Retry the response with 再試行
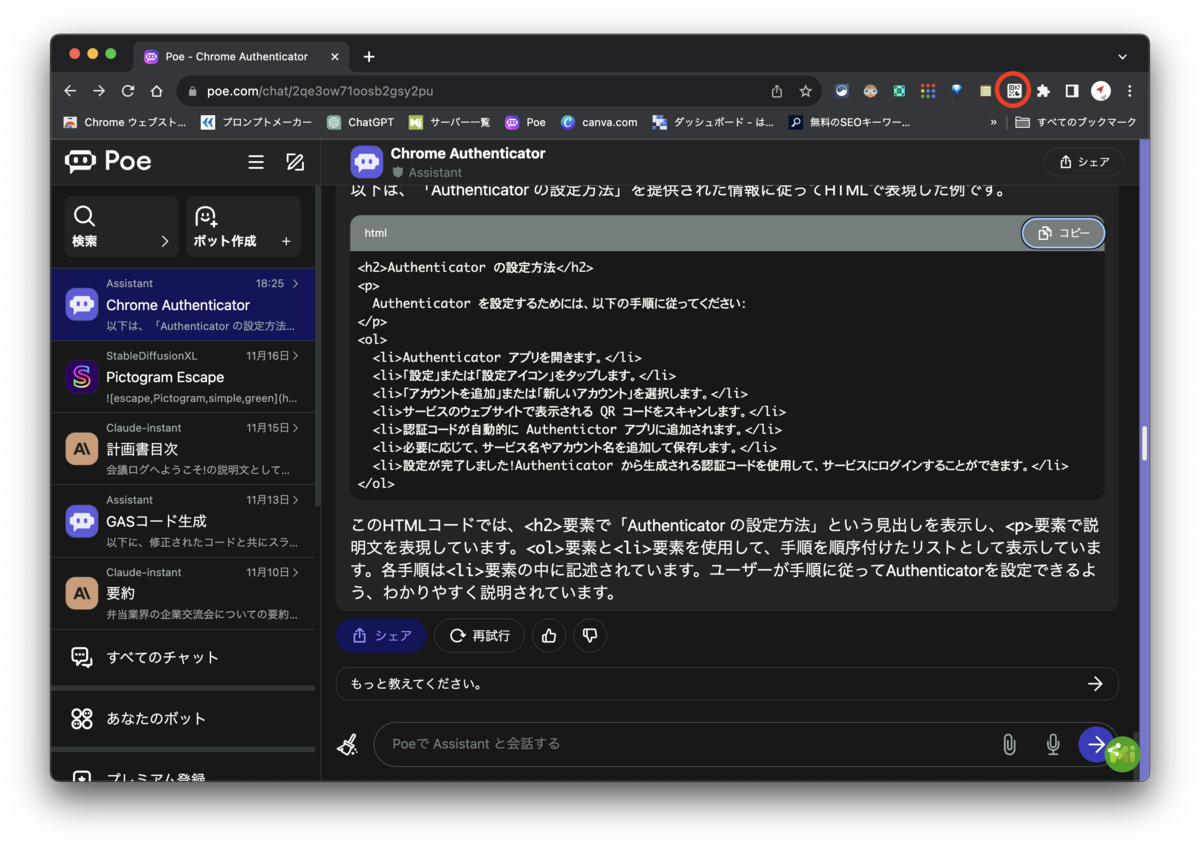This screenshot has width=1200, height=848. (x=479, y=635)
